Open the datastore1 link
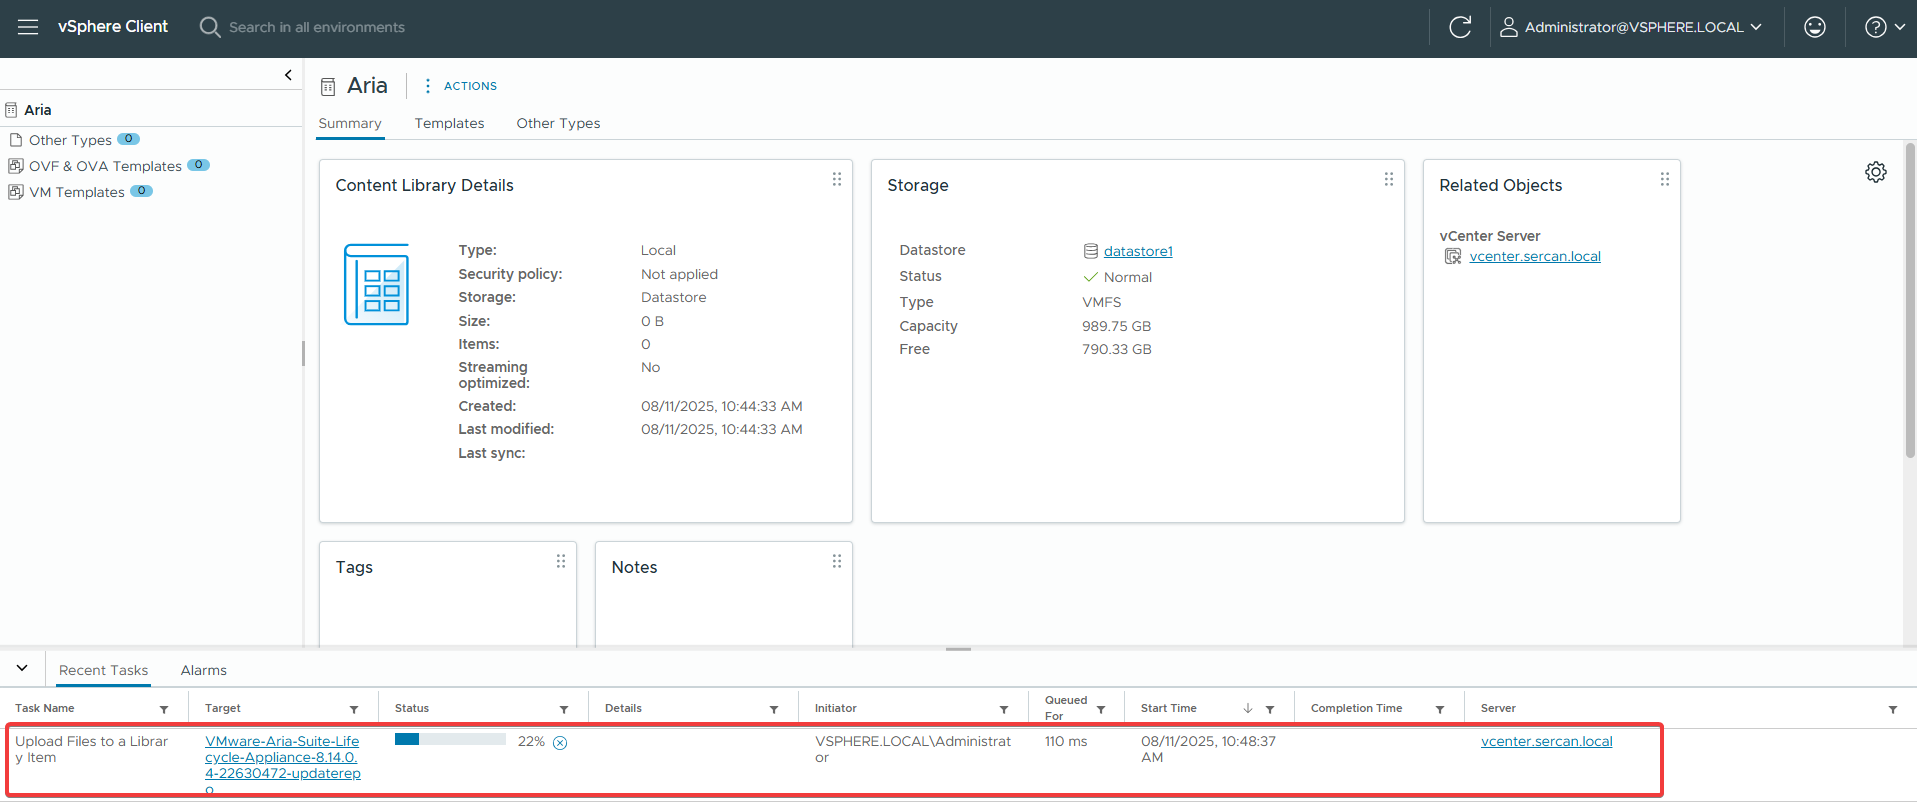This screenshot has width=1917, height=803. 1138,251
